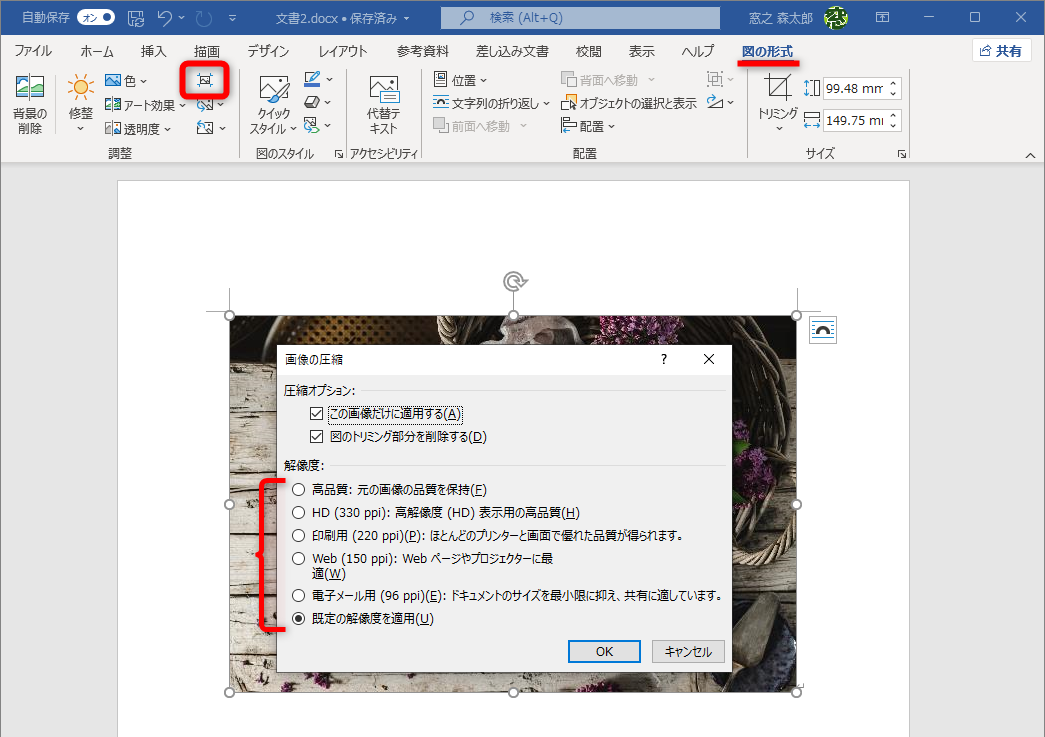Increase picture height with up stepper
This screenshot has height=737, width=1045.
tap(893, 83)
